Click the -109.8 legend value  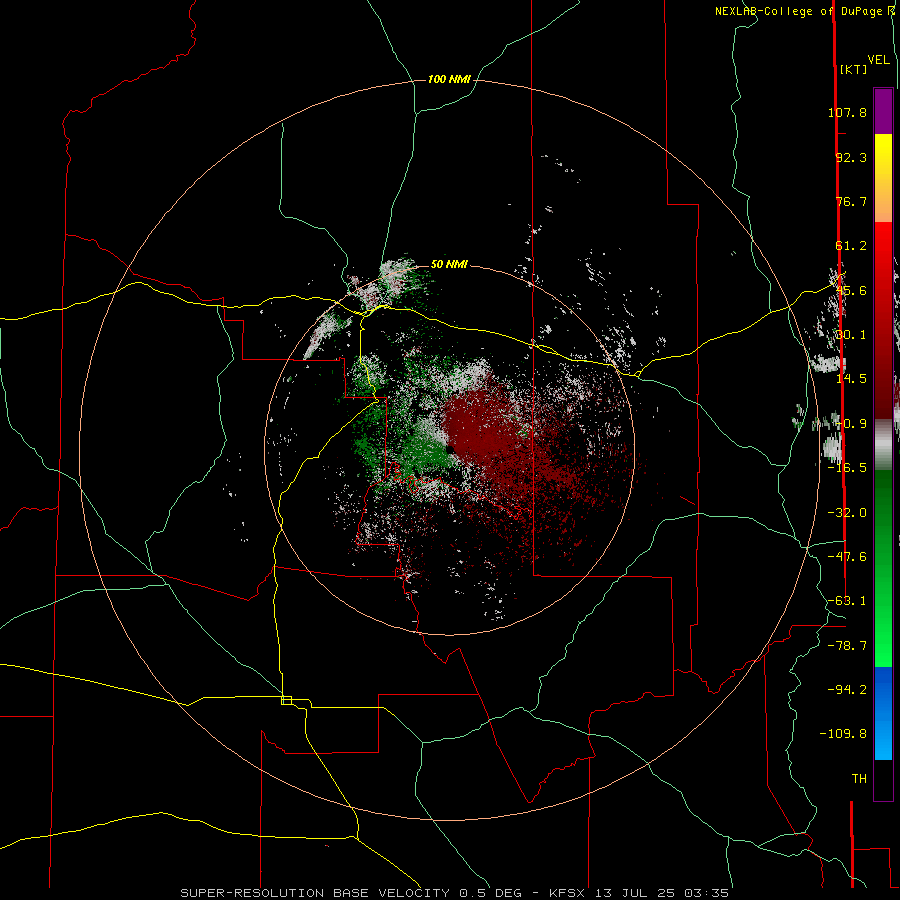843,734
